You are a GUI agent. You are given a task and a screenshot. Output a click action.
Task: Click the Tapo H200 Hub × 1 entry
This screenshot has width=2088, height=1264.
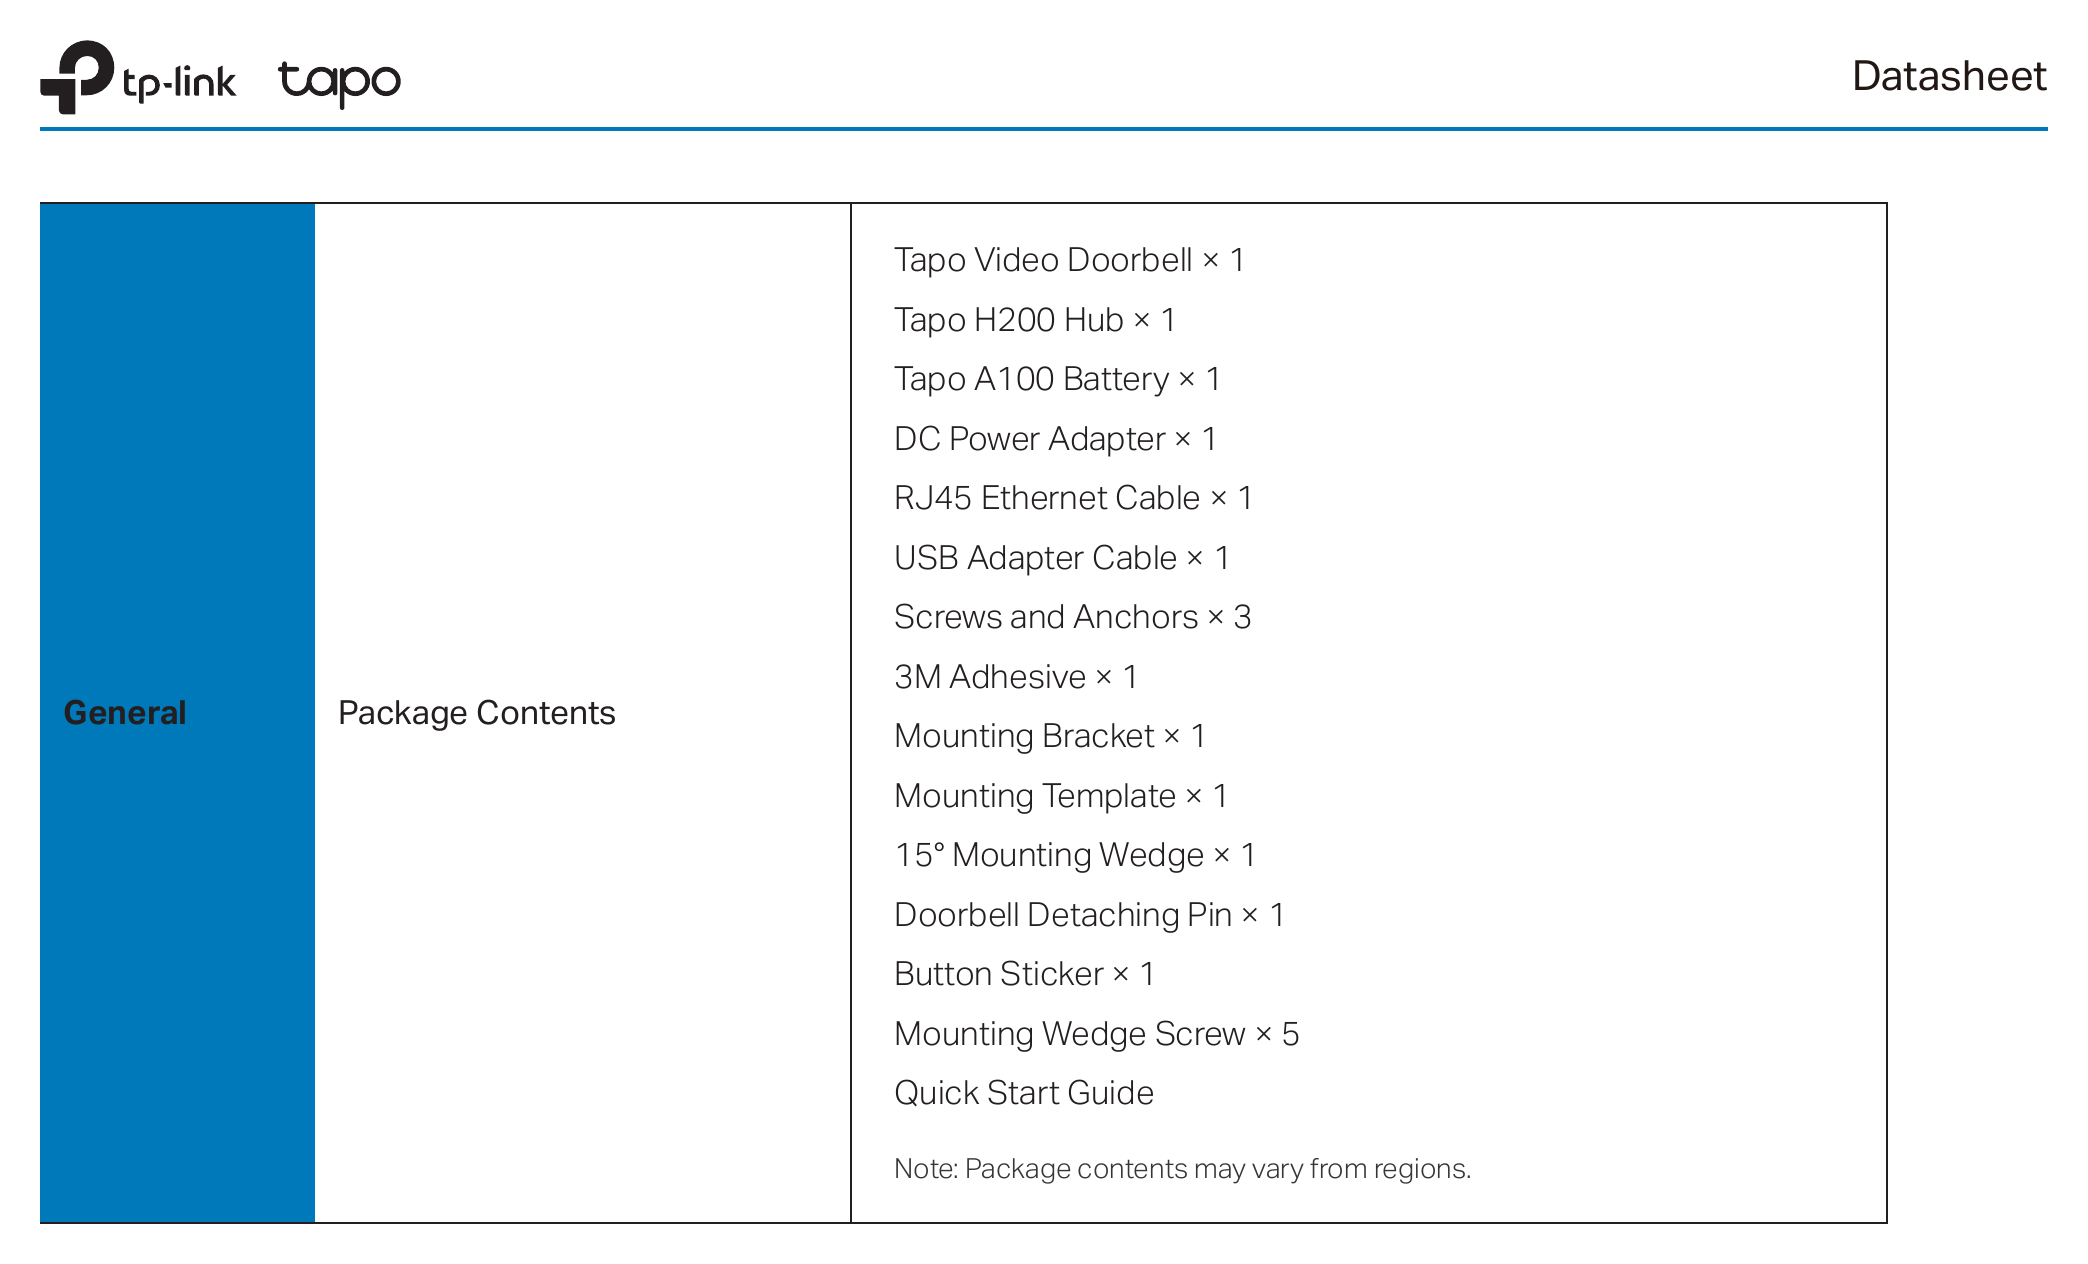[1035, 320]
